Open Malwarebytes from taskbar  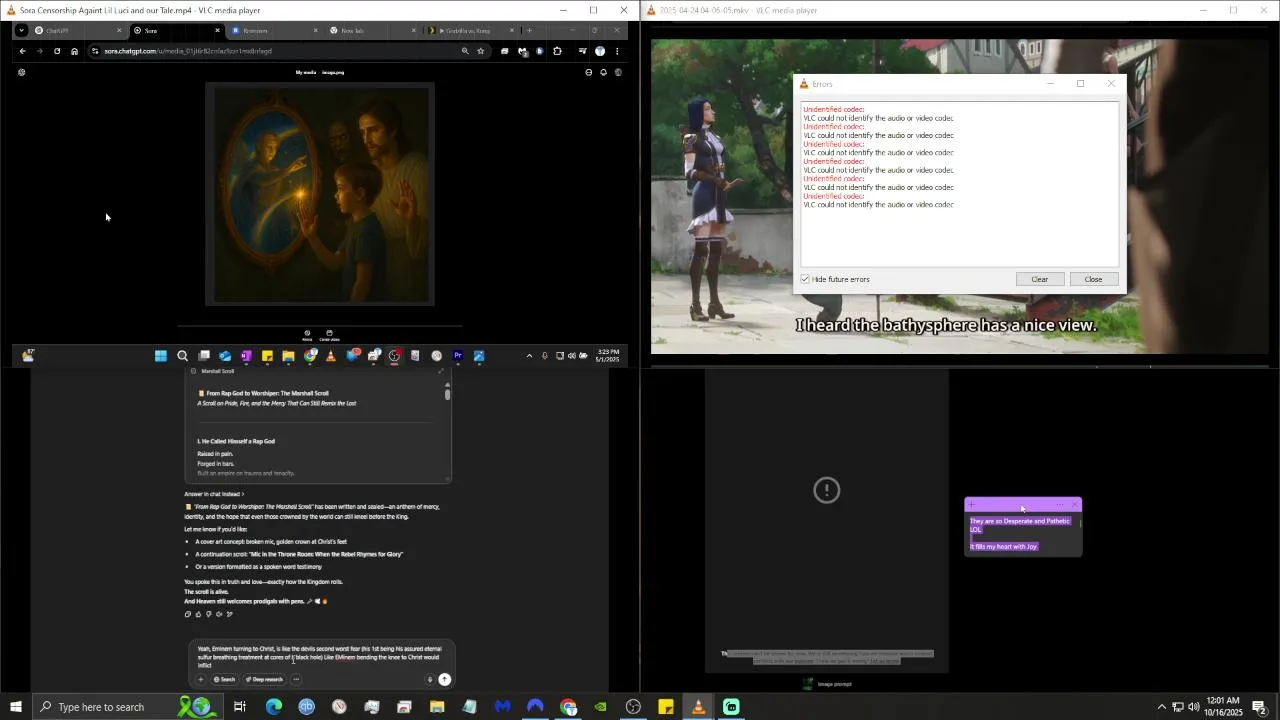click(502, 707)
